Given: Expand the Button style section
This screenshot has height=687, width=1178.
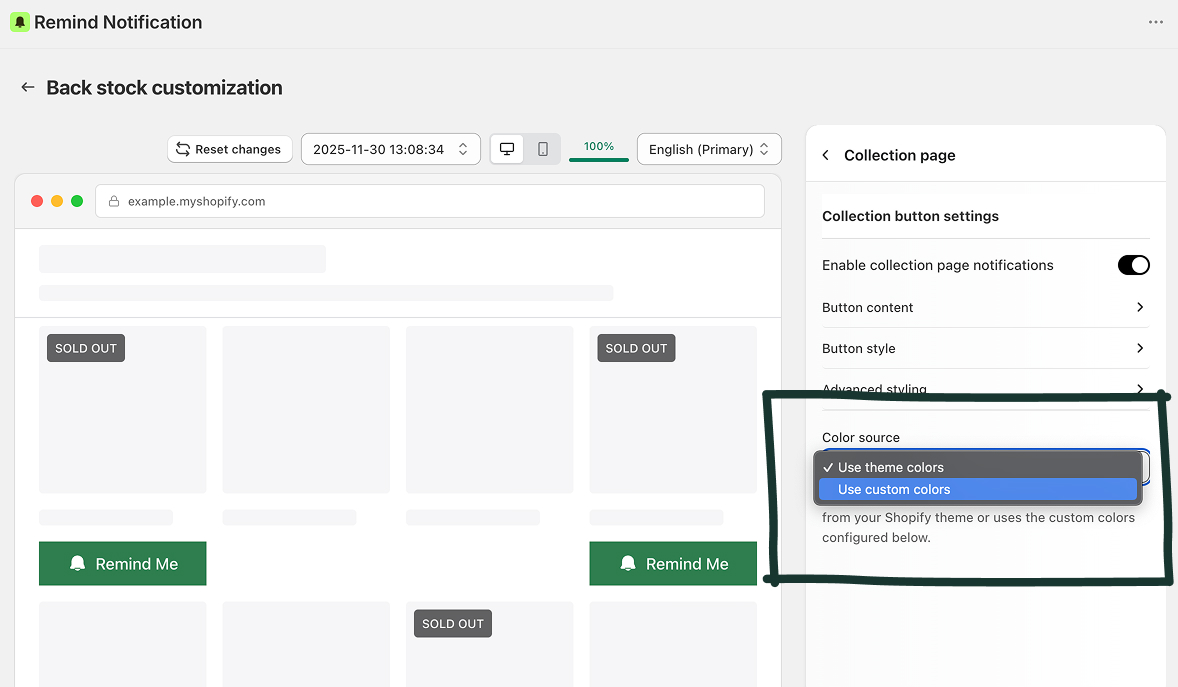Looking at the screenshot, I should coord(985,348).
